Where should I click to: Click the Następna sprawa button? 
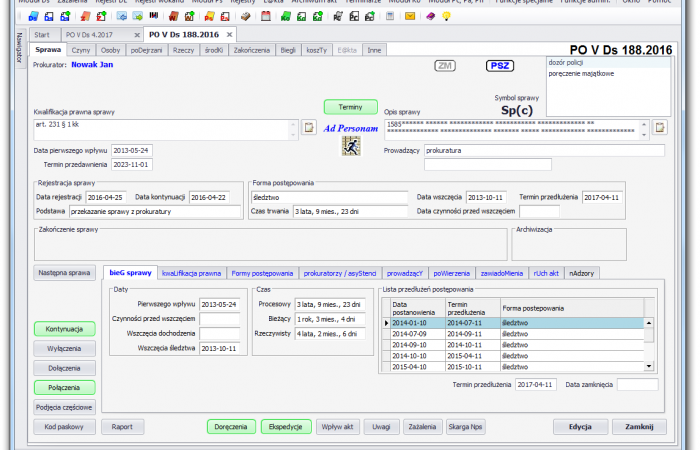point(64,273)
